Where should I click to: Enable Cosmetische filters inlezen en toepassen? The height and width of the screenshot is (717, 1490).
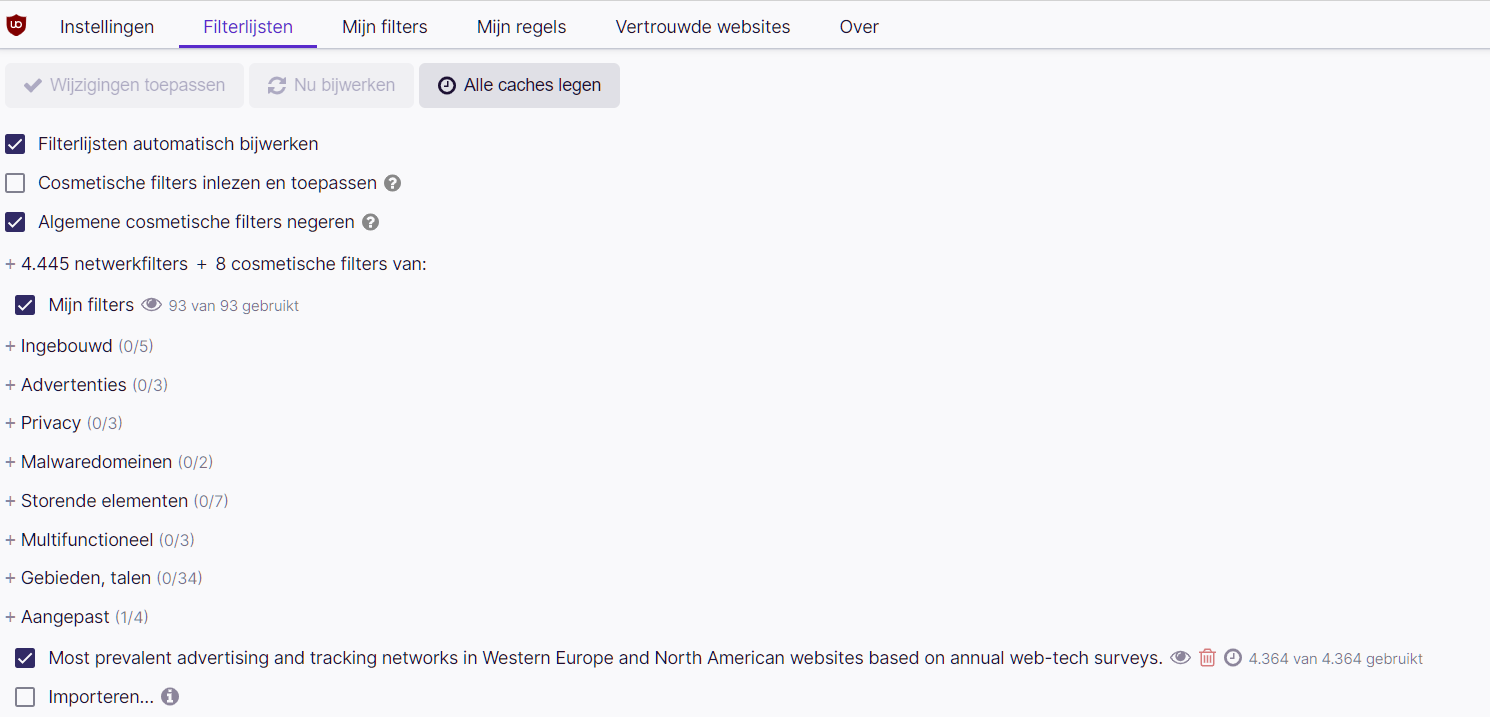[15, 183]
